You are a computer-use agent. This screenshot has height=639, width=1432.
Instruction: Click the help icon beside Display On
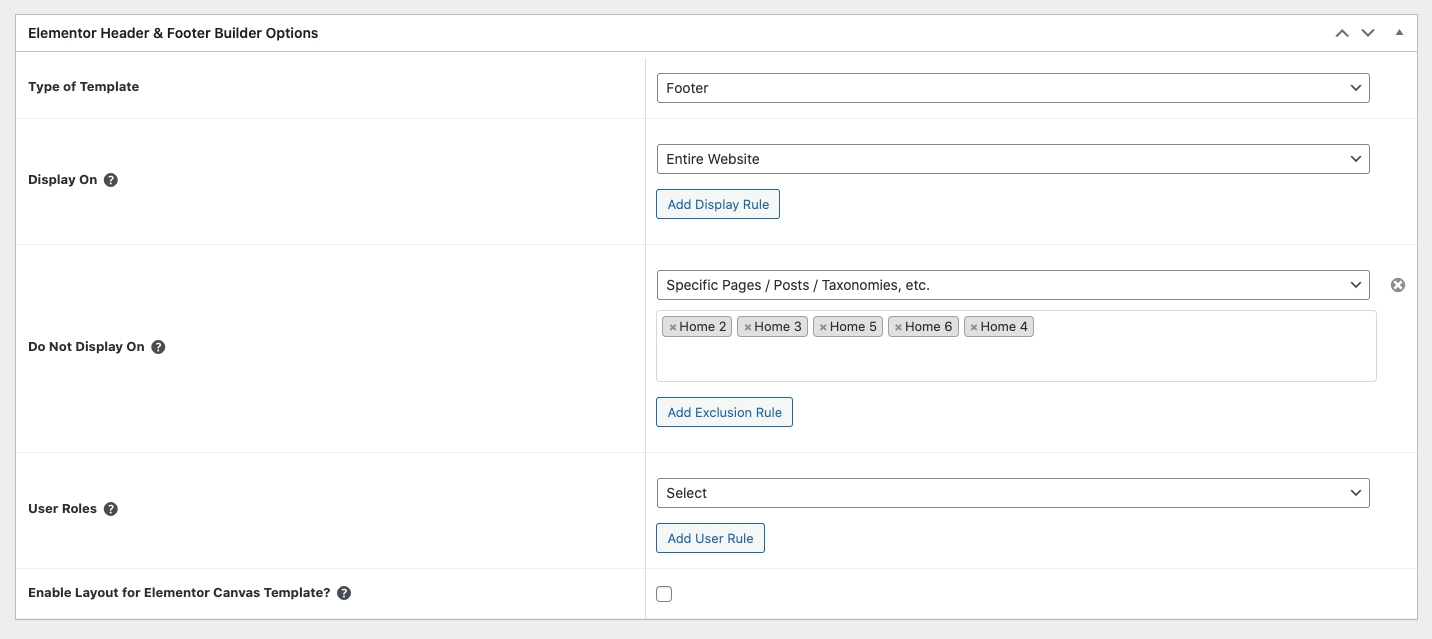(x=111, y=180)
